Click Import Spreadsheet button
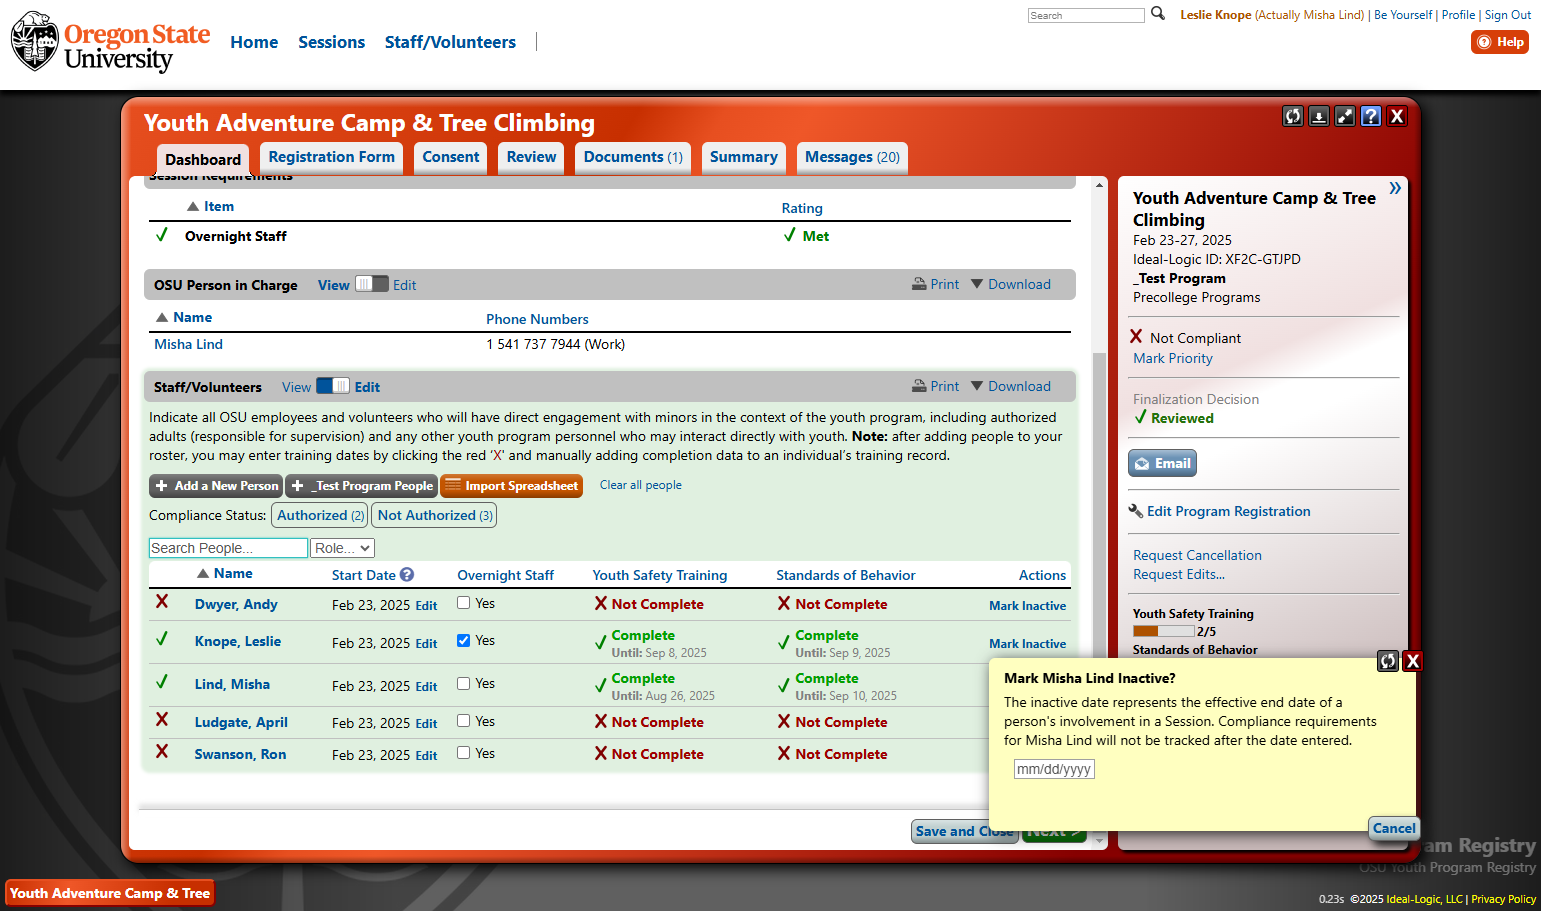This screenshot has width=1541, height=911. coord(511,486)
